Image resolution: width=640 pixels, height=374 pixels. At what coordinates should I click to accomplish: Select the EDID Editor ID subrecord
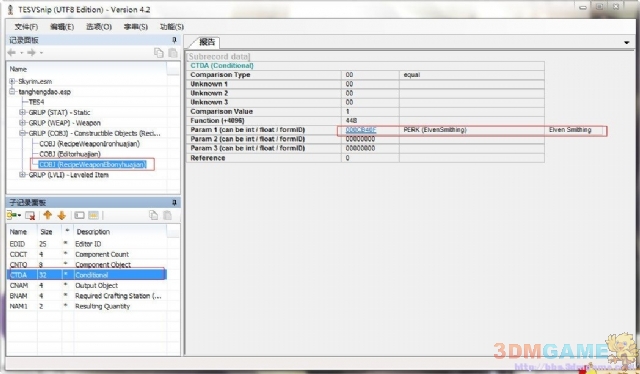pyautogui.click(x=87, y=244)
